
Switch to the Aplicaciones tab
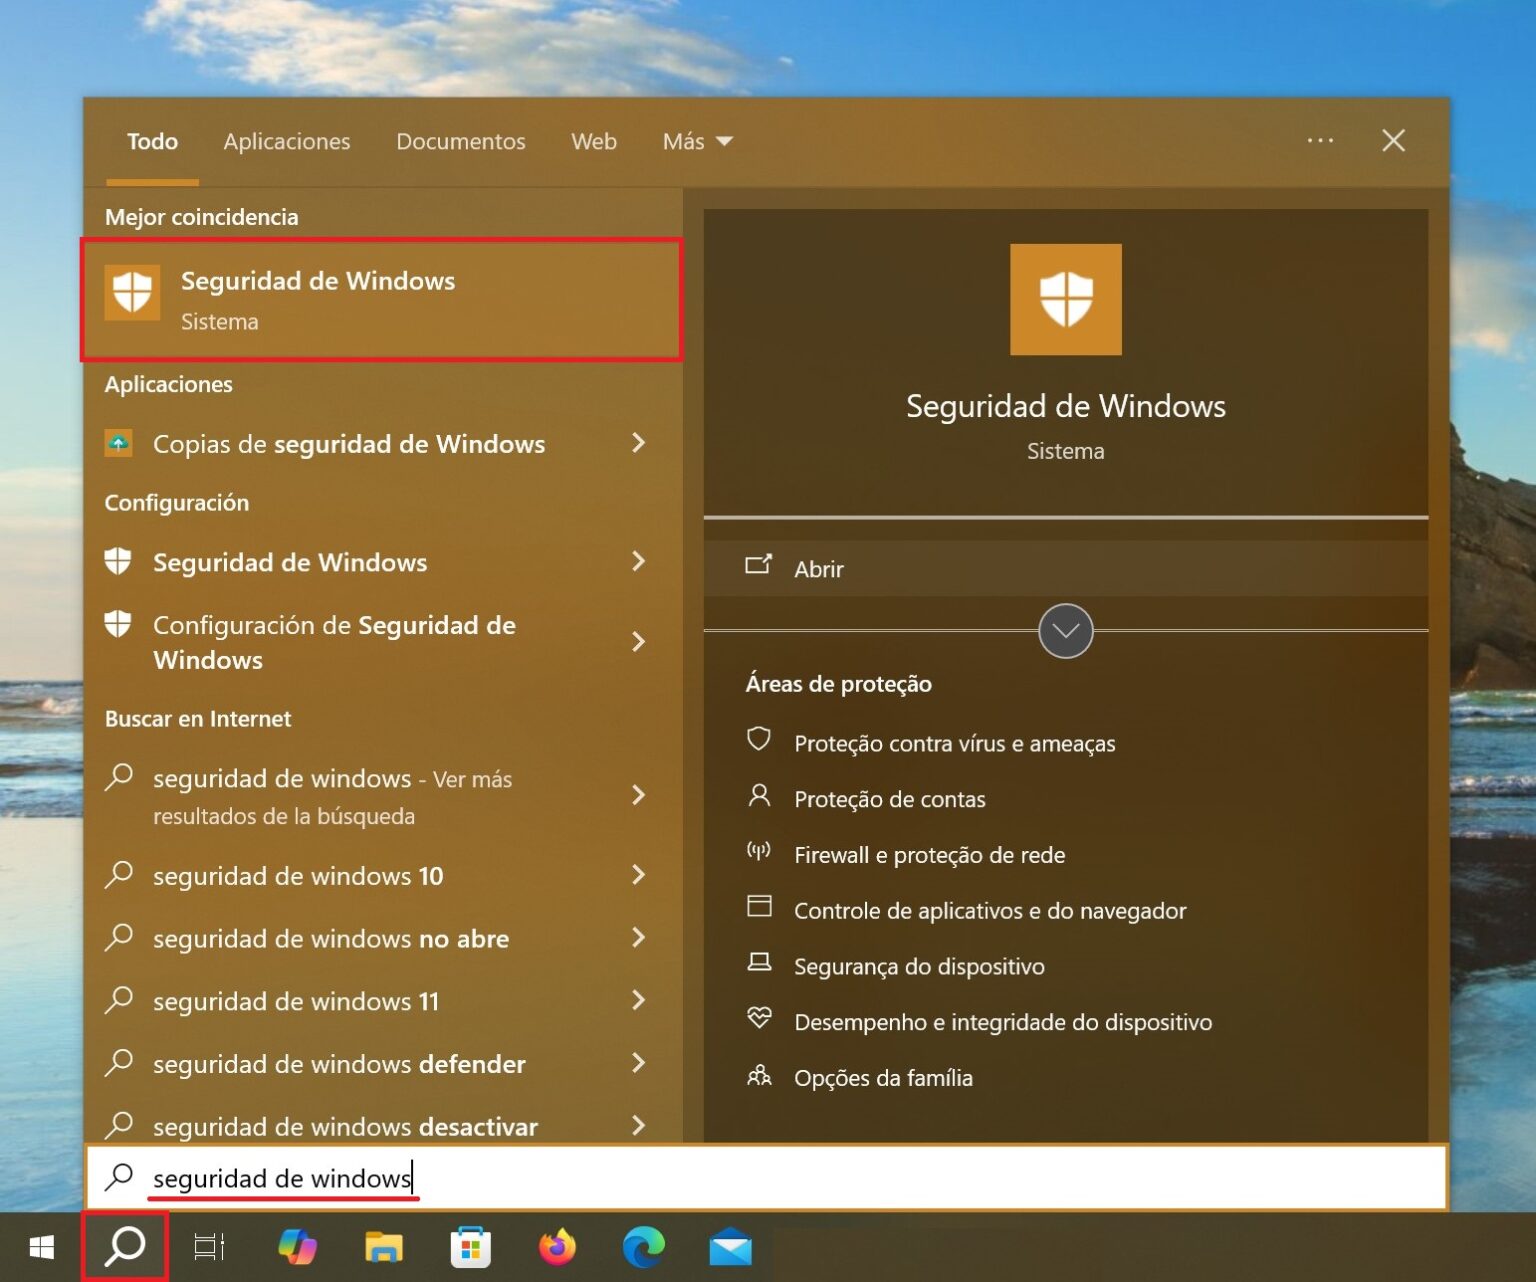click(x=287, y=142)
